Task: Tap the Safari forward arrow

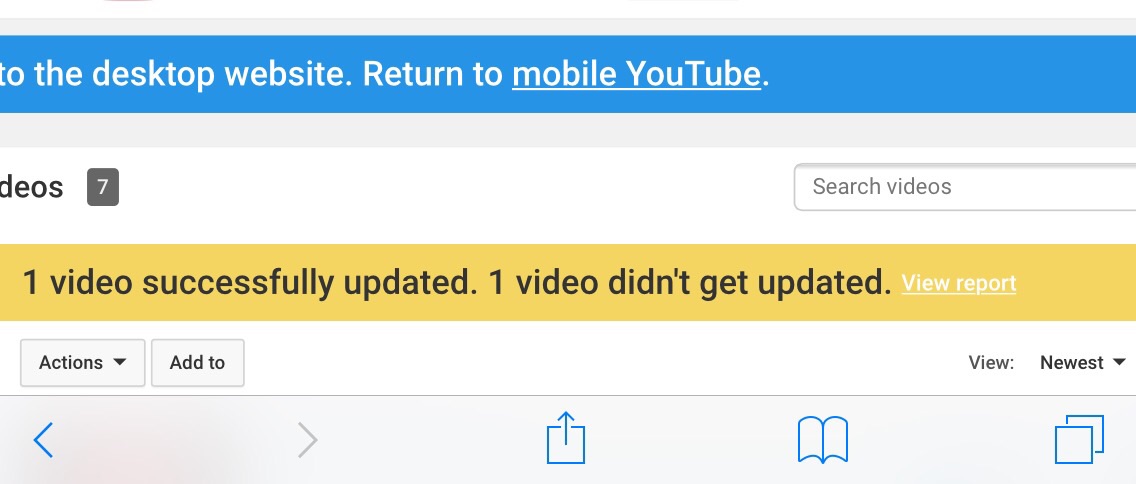Action: [308, 440]
